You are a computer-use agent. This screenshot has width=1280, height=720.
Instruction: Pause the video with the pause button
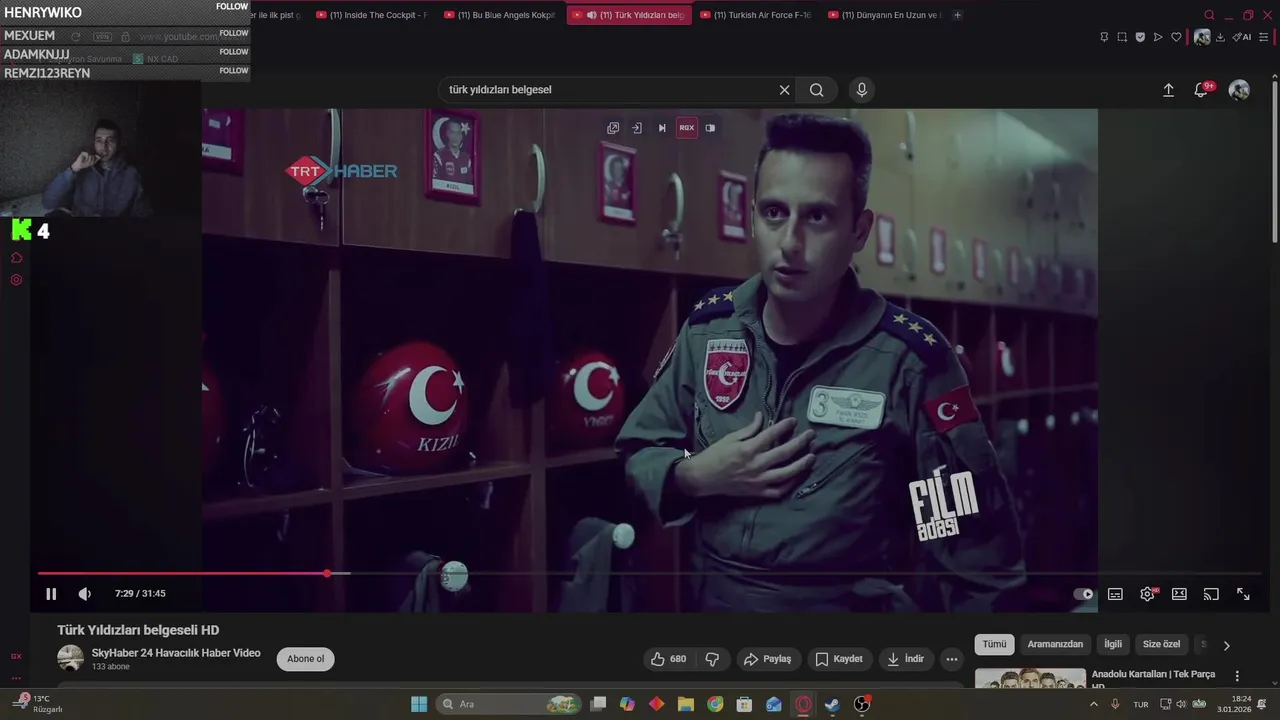point(51,594)
